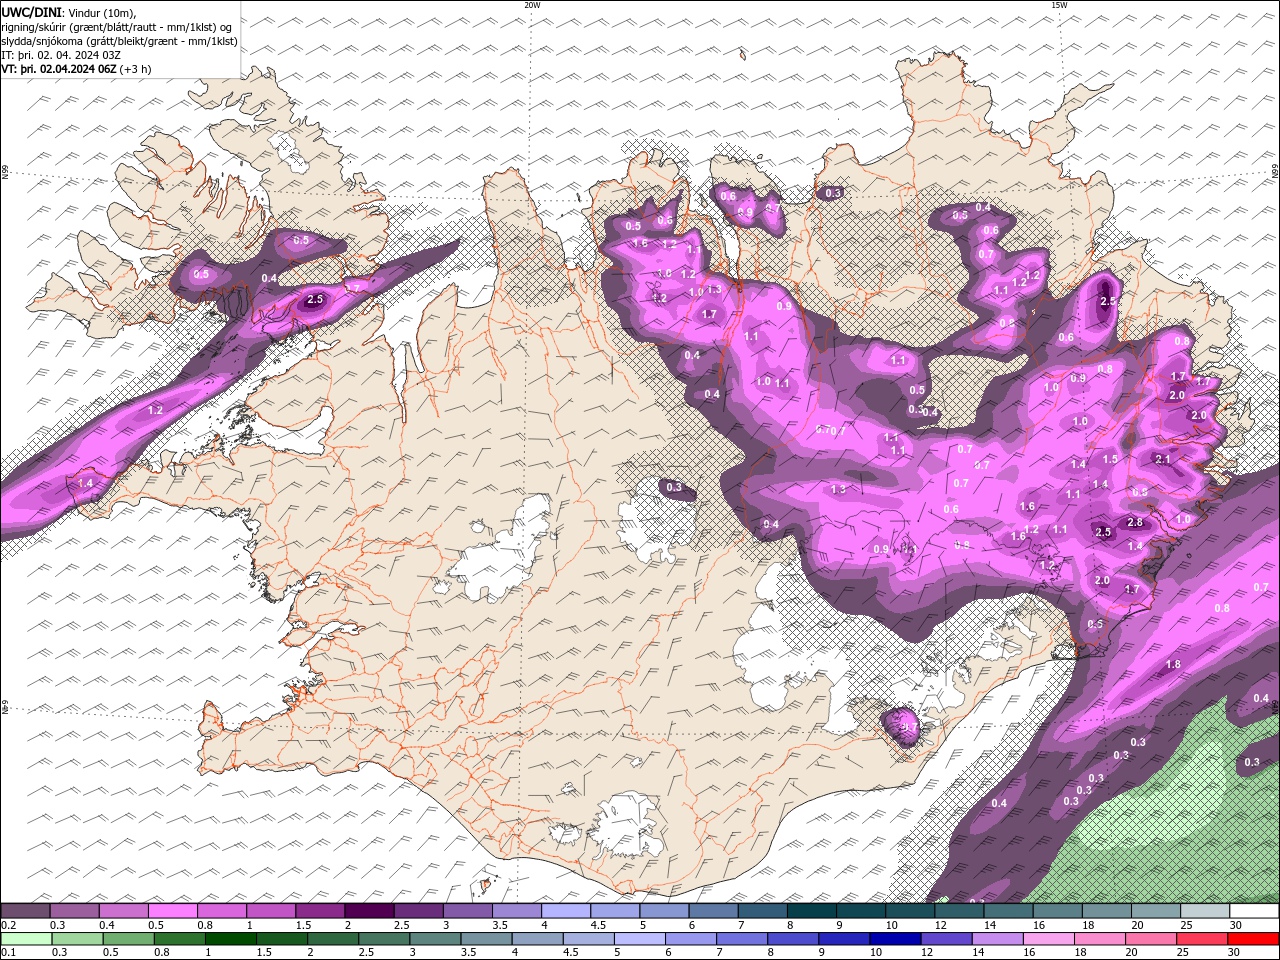Select the palest green 0.1 rain scale swatch

click(26, 939)
